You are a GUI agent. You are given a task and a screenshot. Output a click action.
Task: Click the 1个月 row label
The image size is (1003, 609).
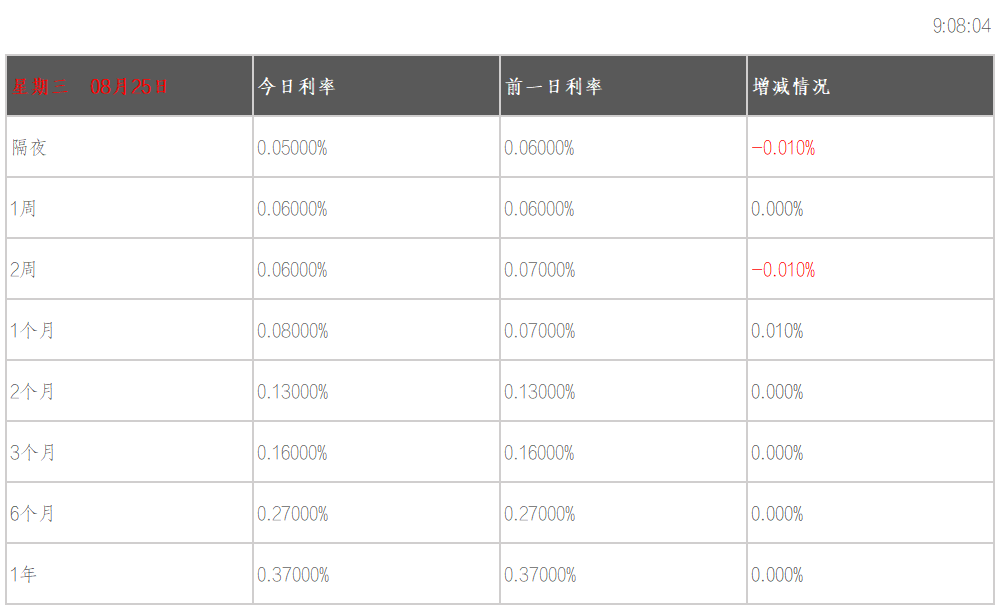click(32, 331)
